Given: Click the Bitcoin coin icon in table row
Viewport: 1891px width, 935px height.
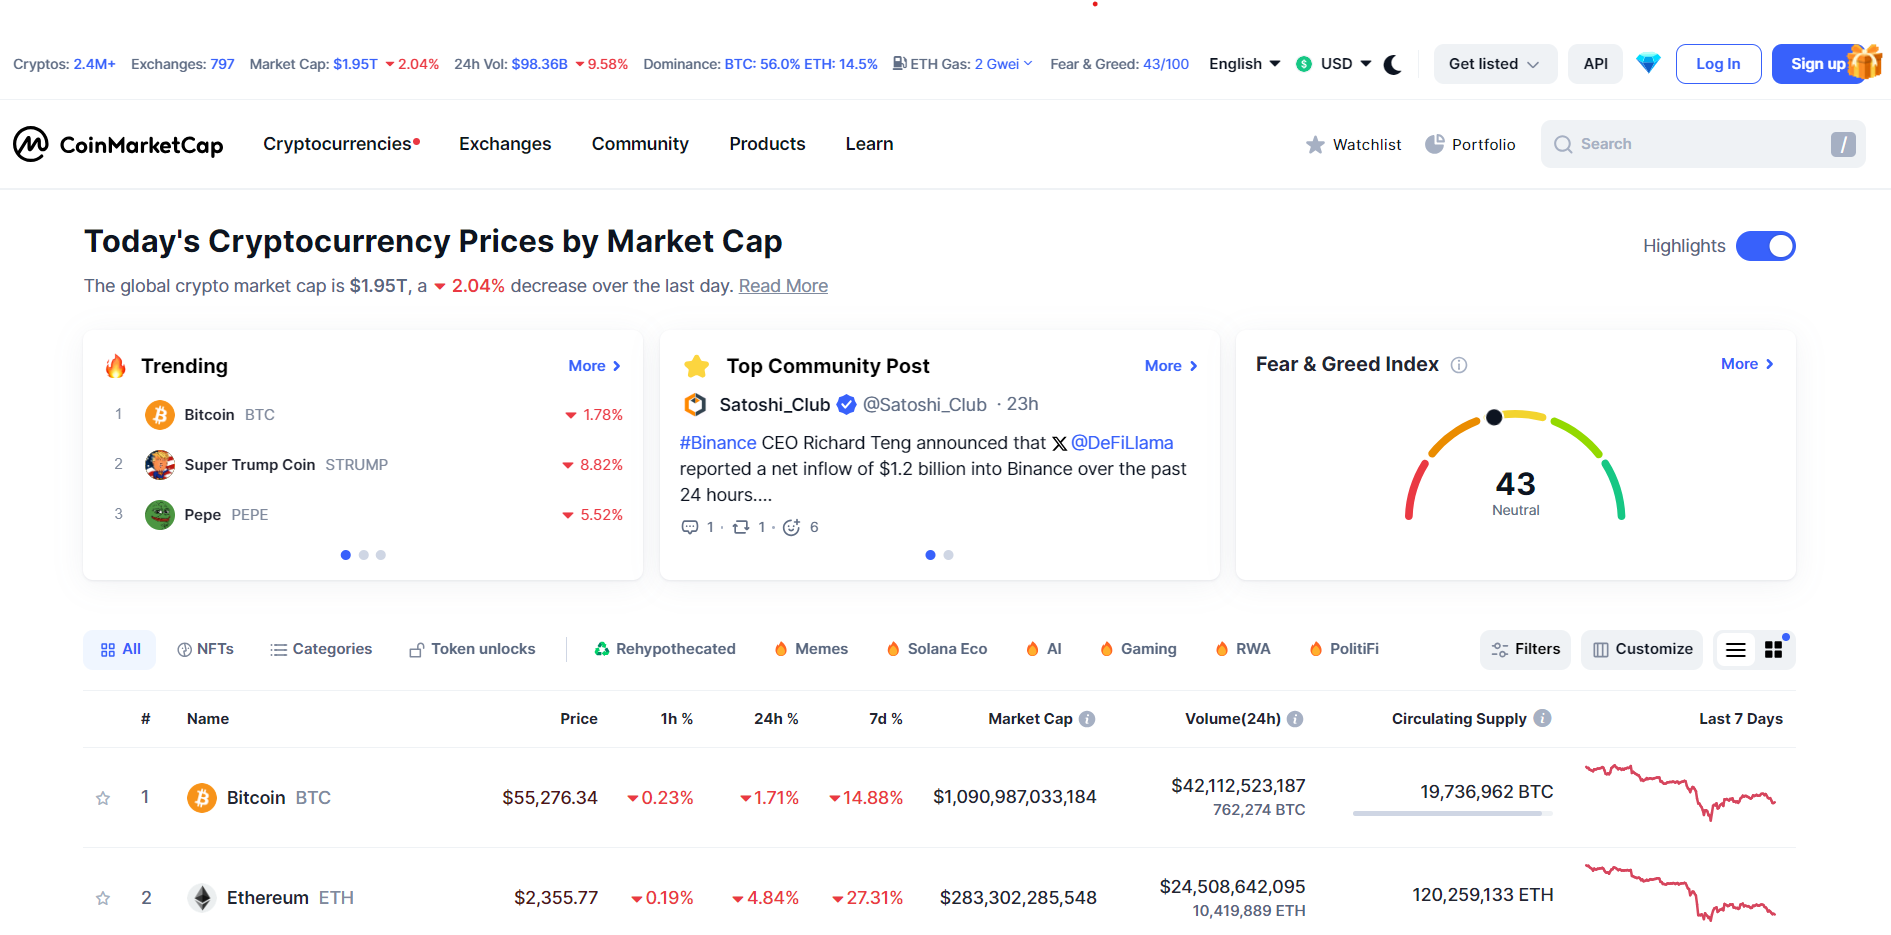Looking at the screenshot, I should [x=202, y=798].
